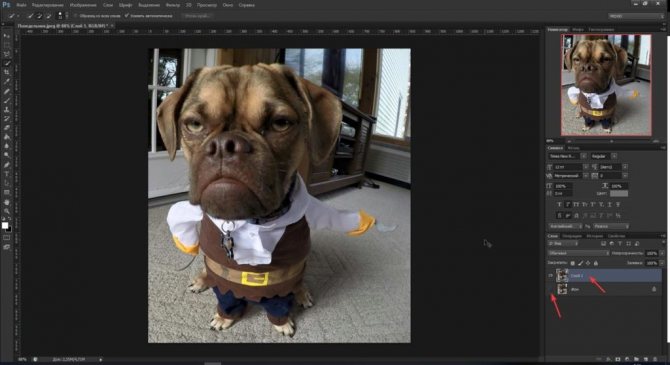Select the Crop tool

7,72
